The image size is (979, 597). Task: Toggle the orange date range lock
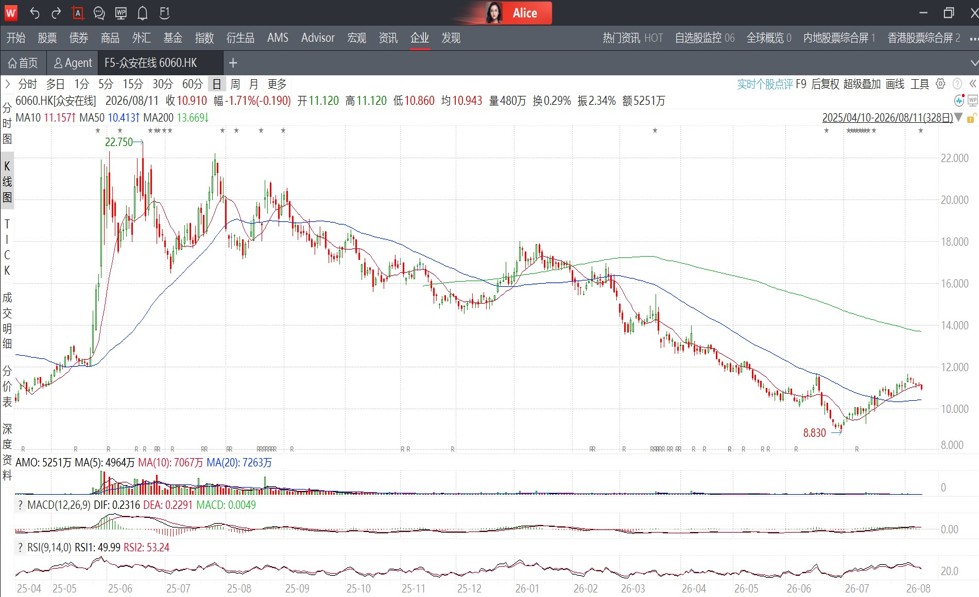tap(971, 118)
